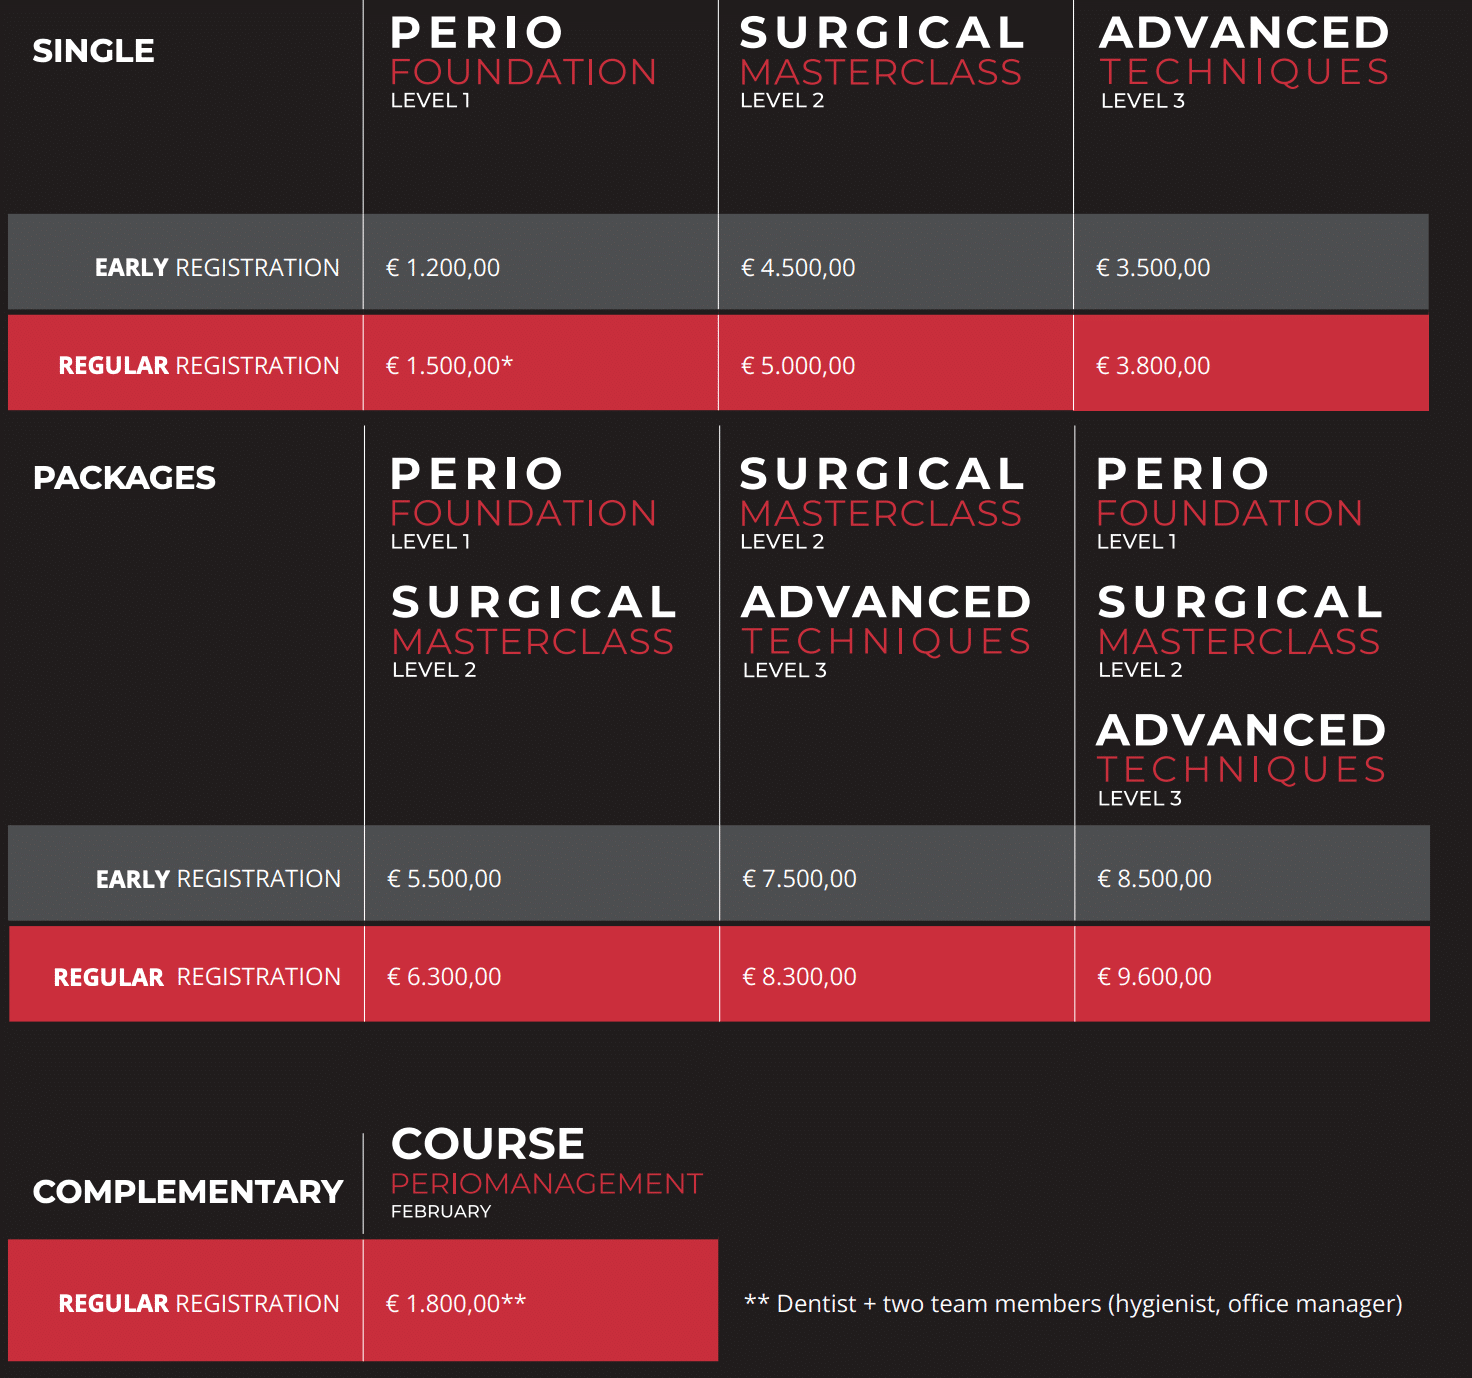Click the PACKAGES section label
Viewport: 1472px width, 1378px height.
[124, 478]
